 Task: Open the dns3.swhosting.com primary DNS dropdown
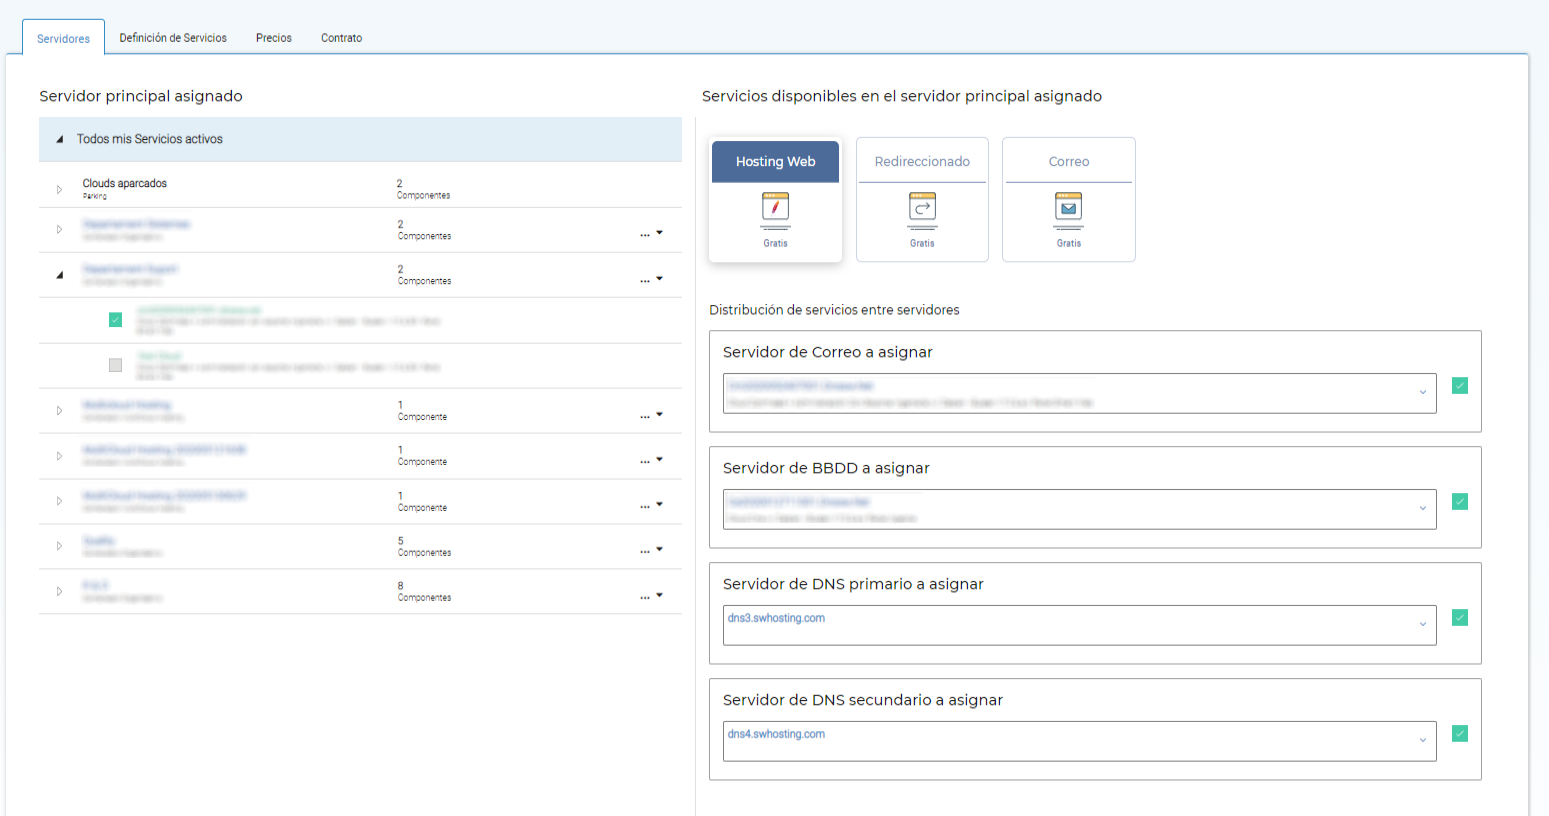1080,625
